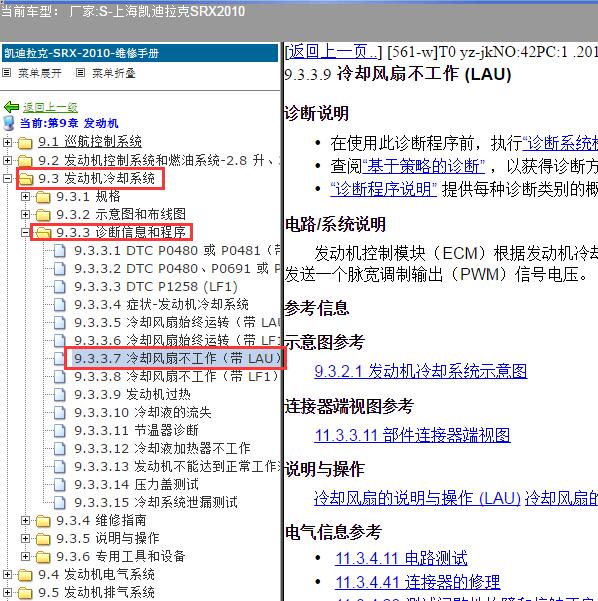
Task: Select tree item 9.3.3.7 冷却风扇不工作（带 LAU）
Action: [x=177, y=358]
